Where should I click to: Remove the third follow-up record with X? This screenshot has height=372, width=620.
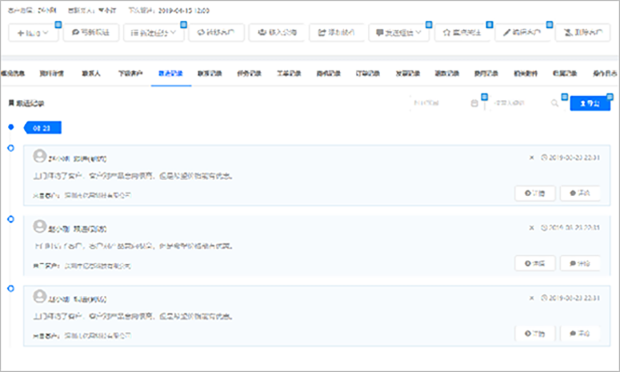tap(531, 298)
